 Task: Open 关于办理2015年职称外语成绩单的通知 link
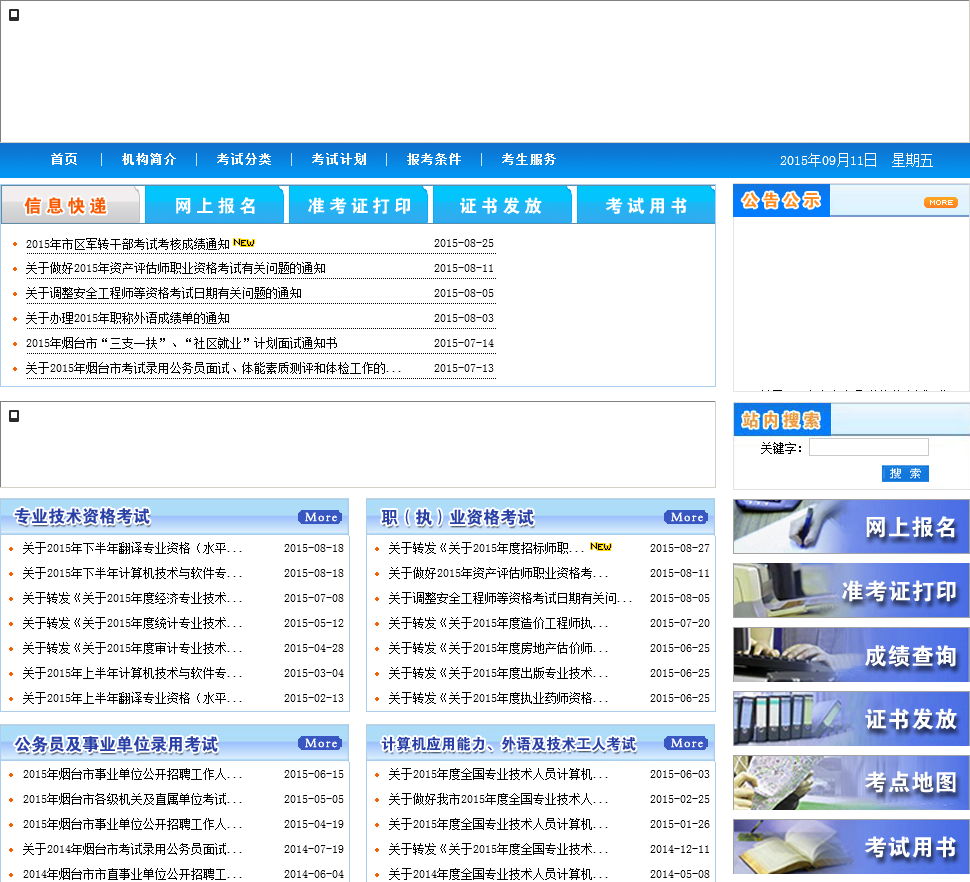point(127,318)
